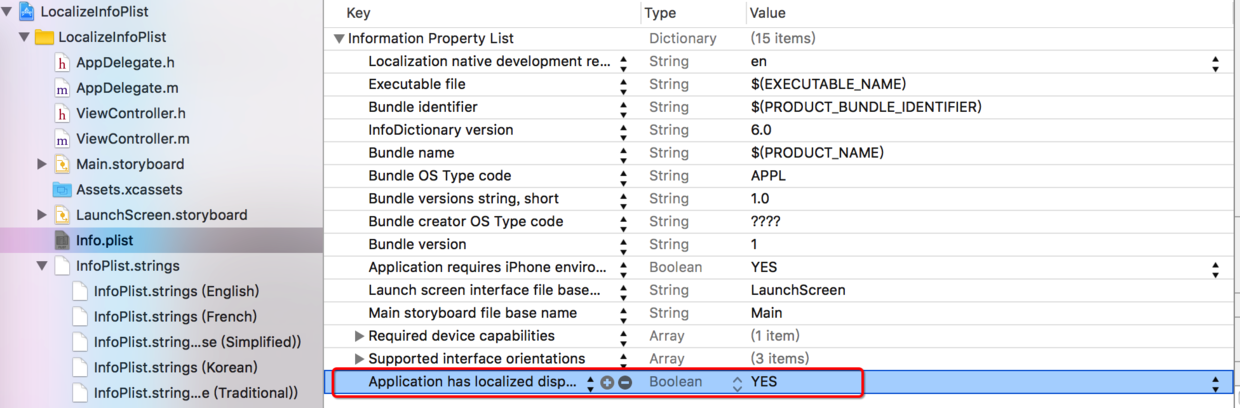Toggle the iPhone environment YES value stepper
Viewport: 1240px width, 408px height.
[x=1215, y=269]
